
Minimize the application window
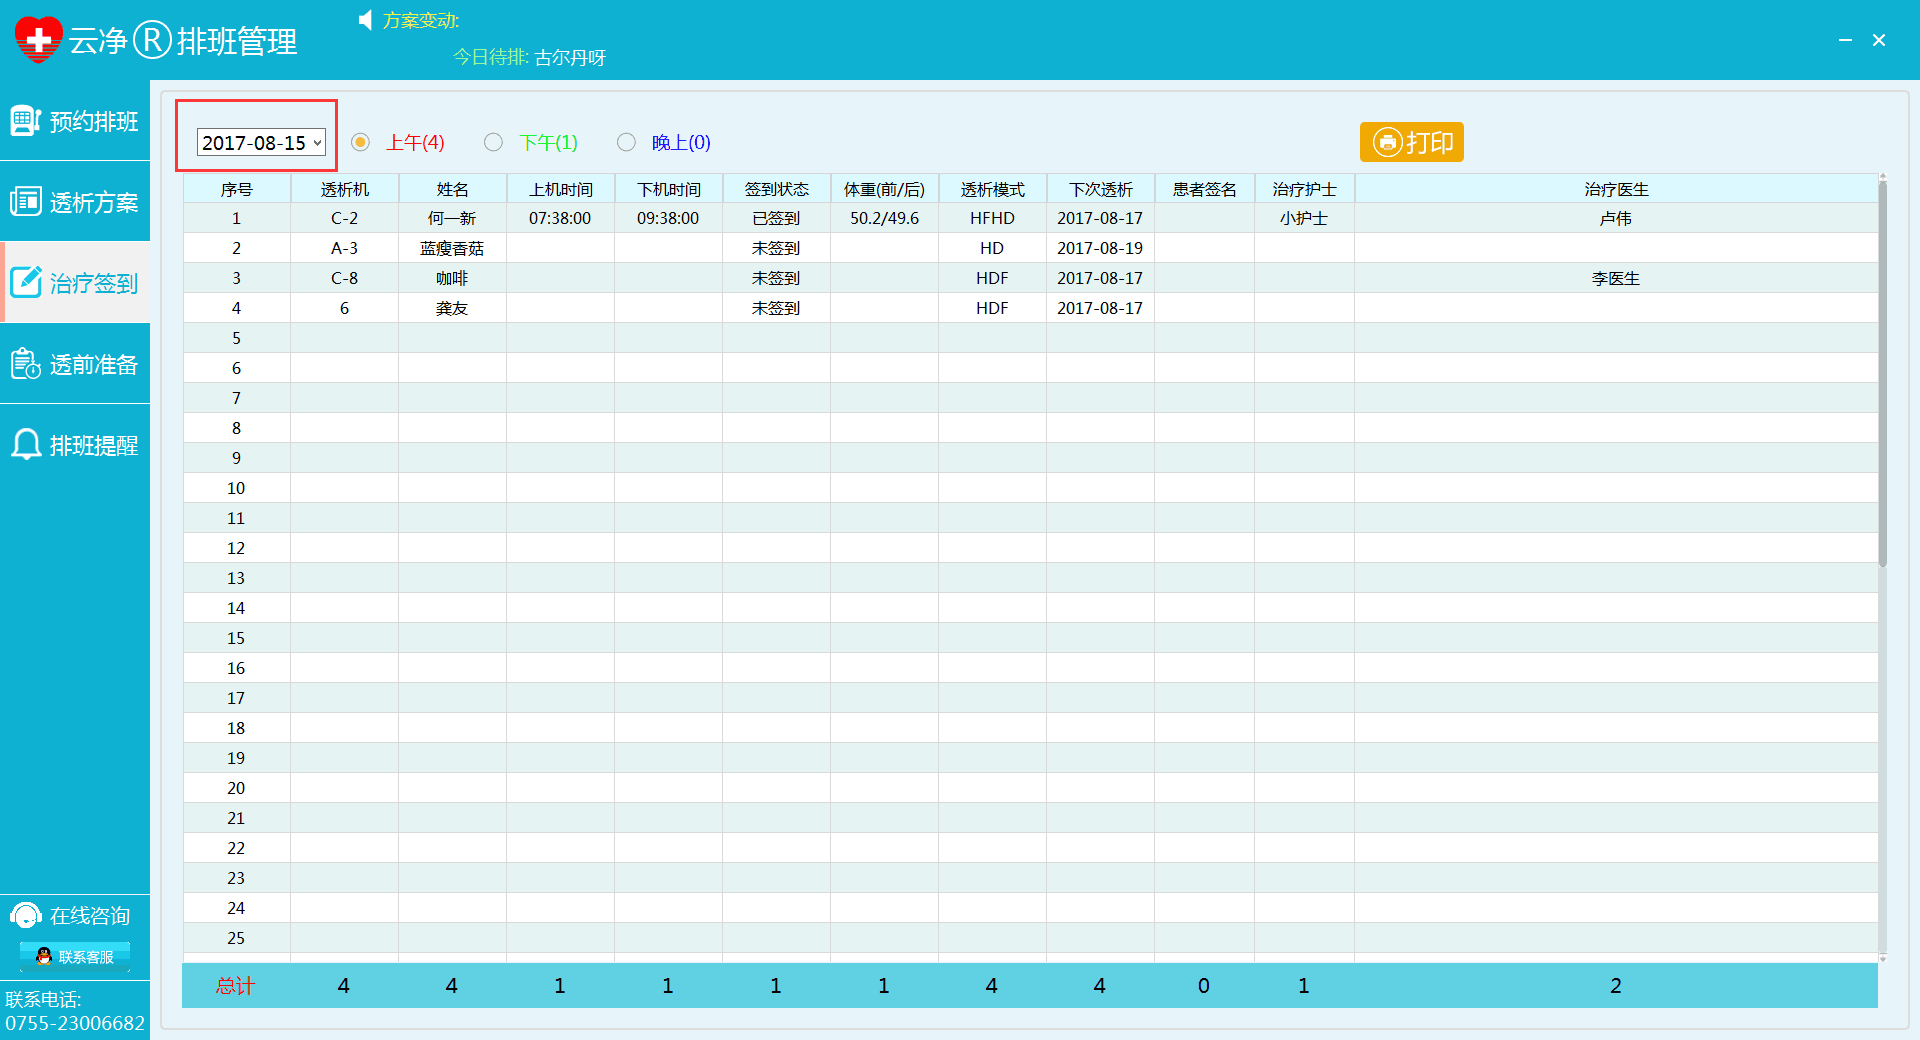1845,40
